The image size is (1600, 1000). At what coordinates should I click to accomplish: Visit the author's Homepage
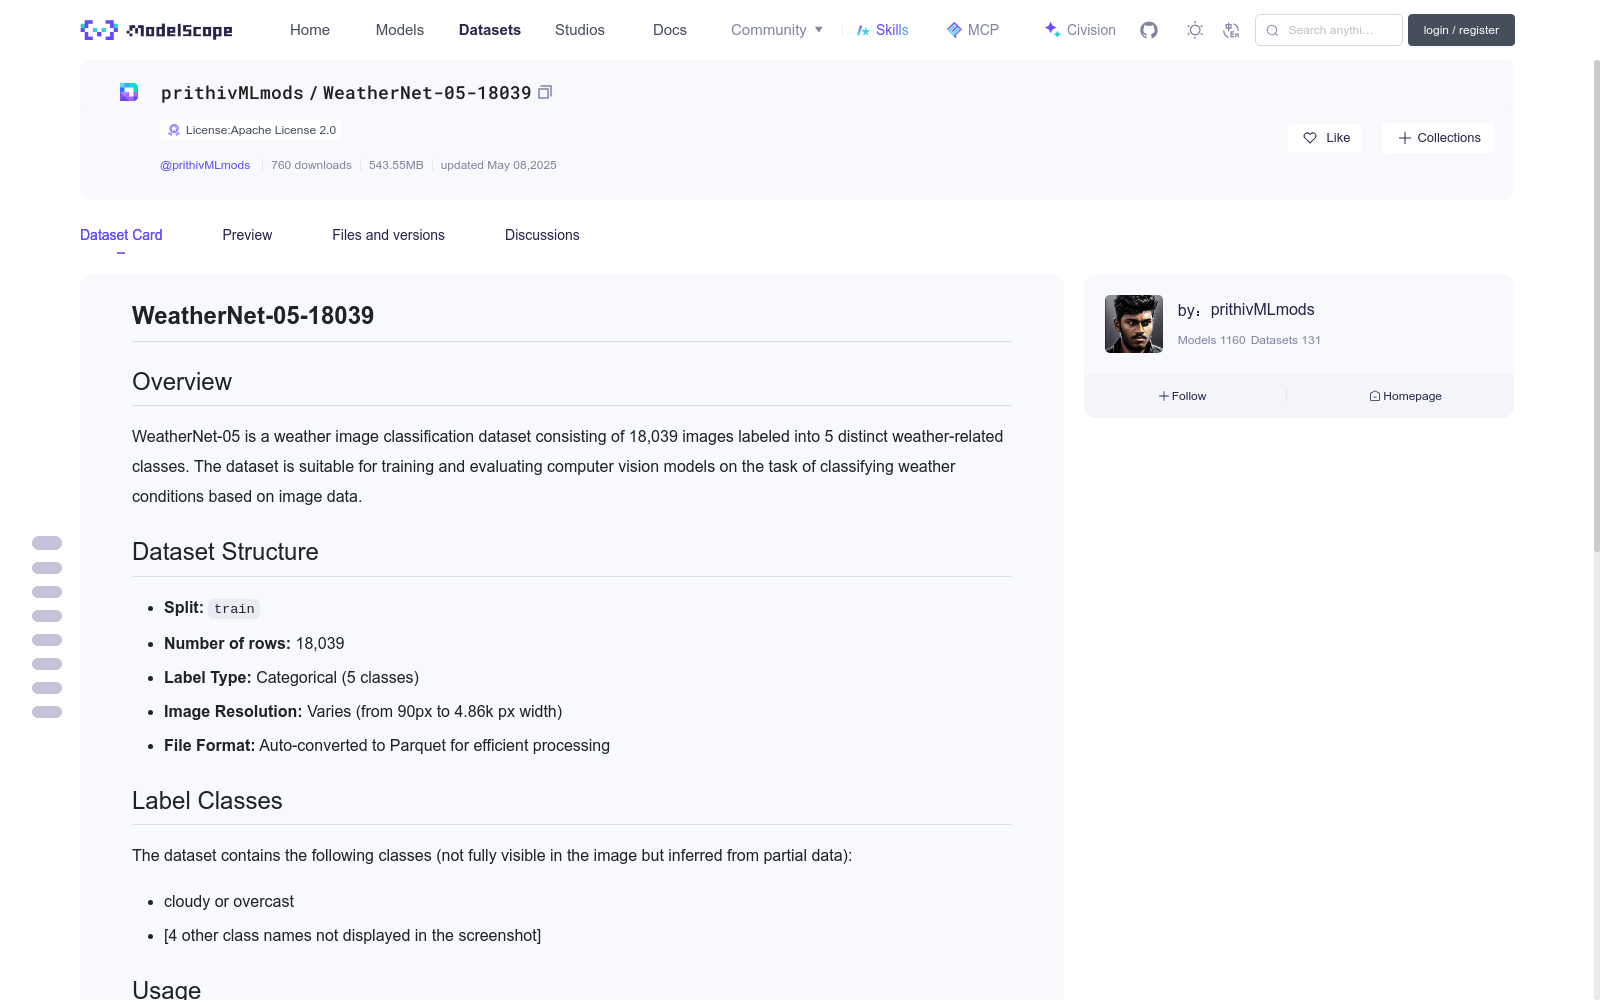coord(1406,396)
